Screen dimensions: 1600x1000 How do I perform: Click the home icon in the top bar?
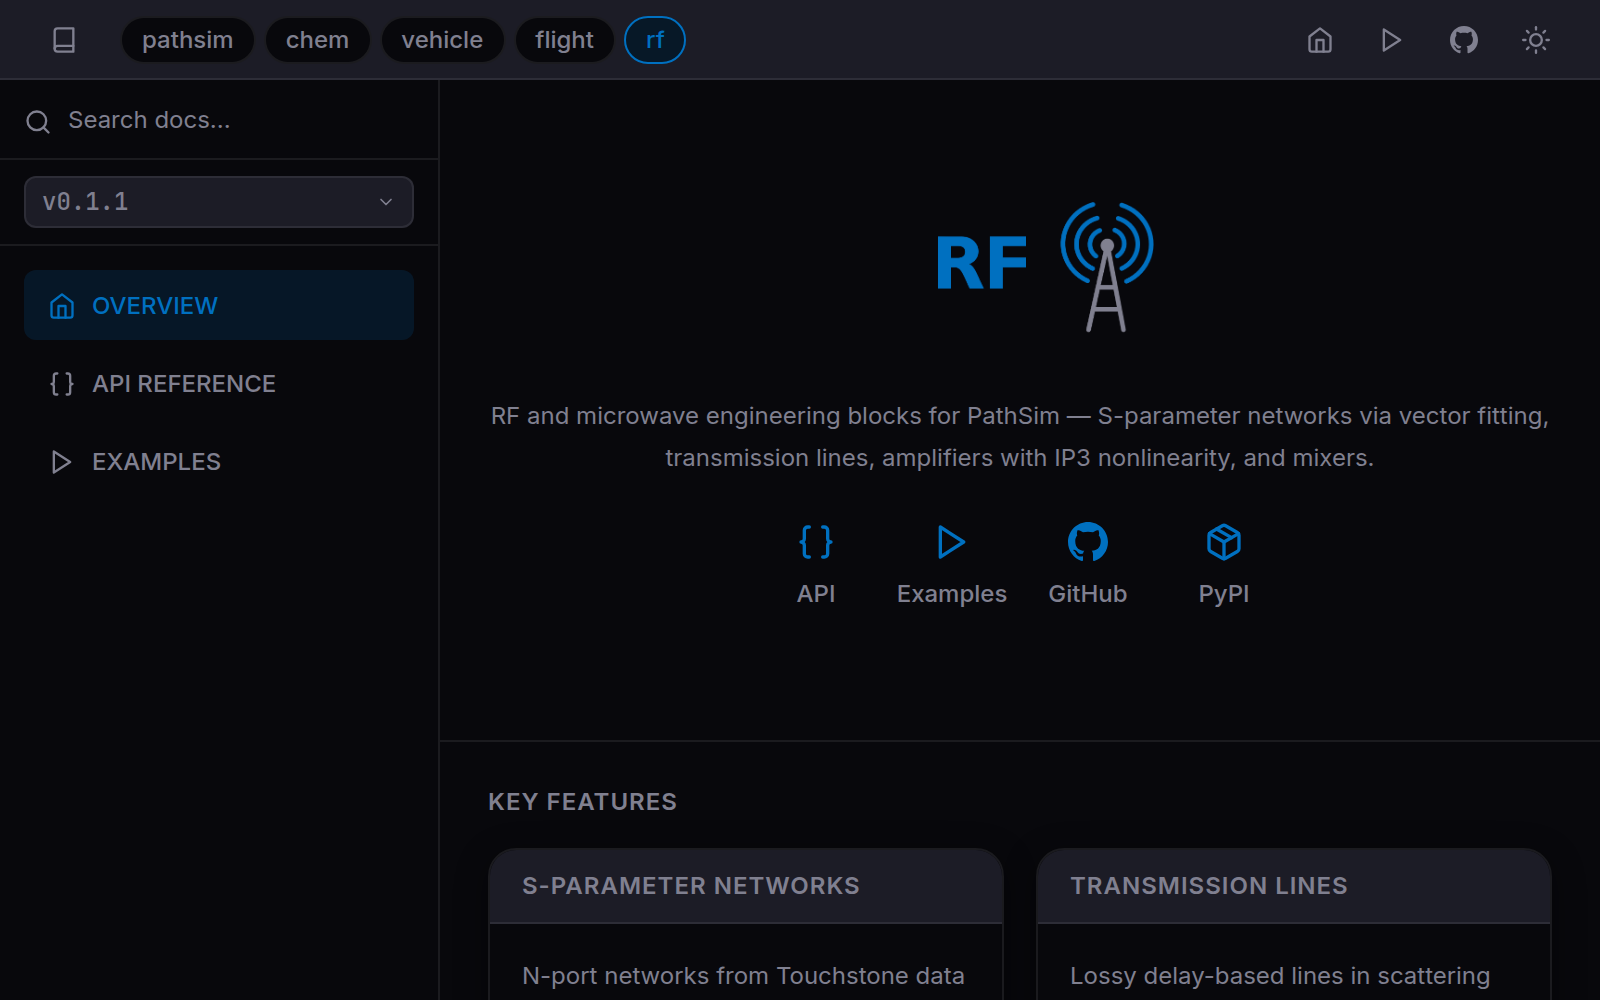point(1319,41)
